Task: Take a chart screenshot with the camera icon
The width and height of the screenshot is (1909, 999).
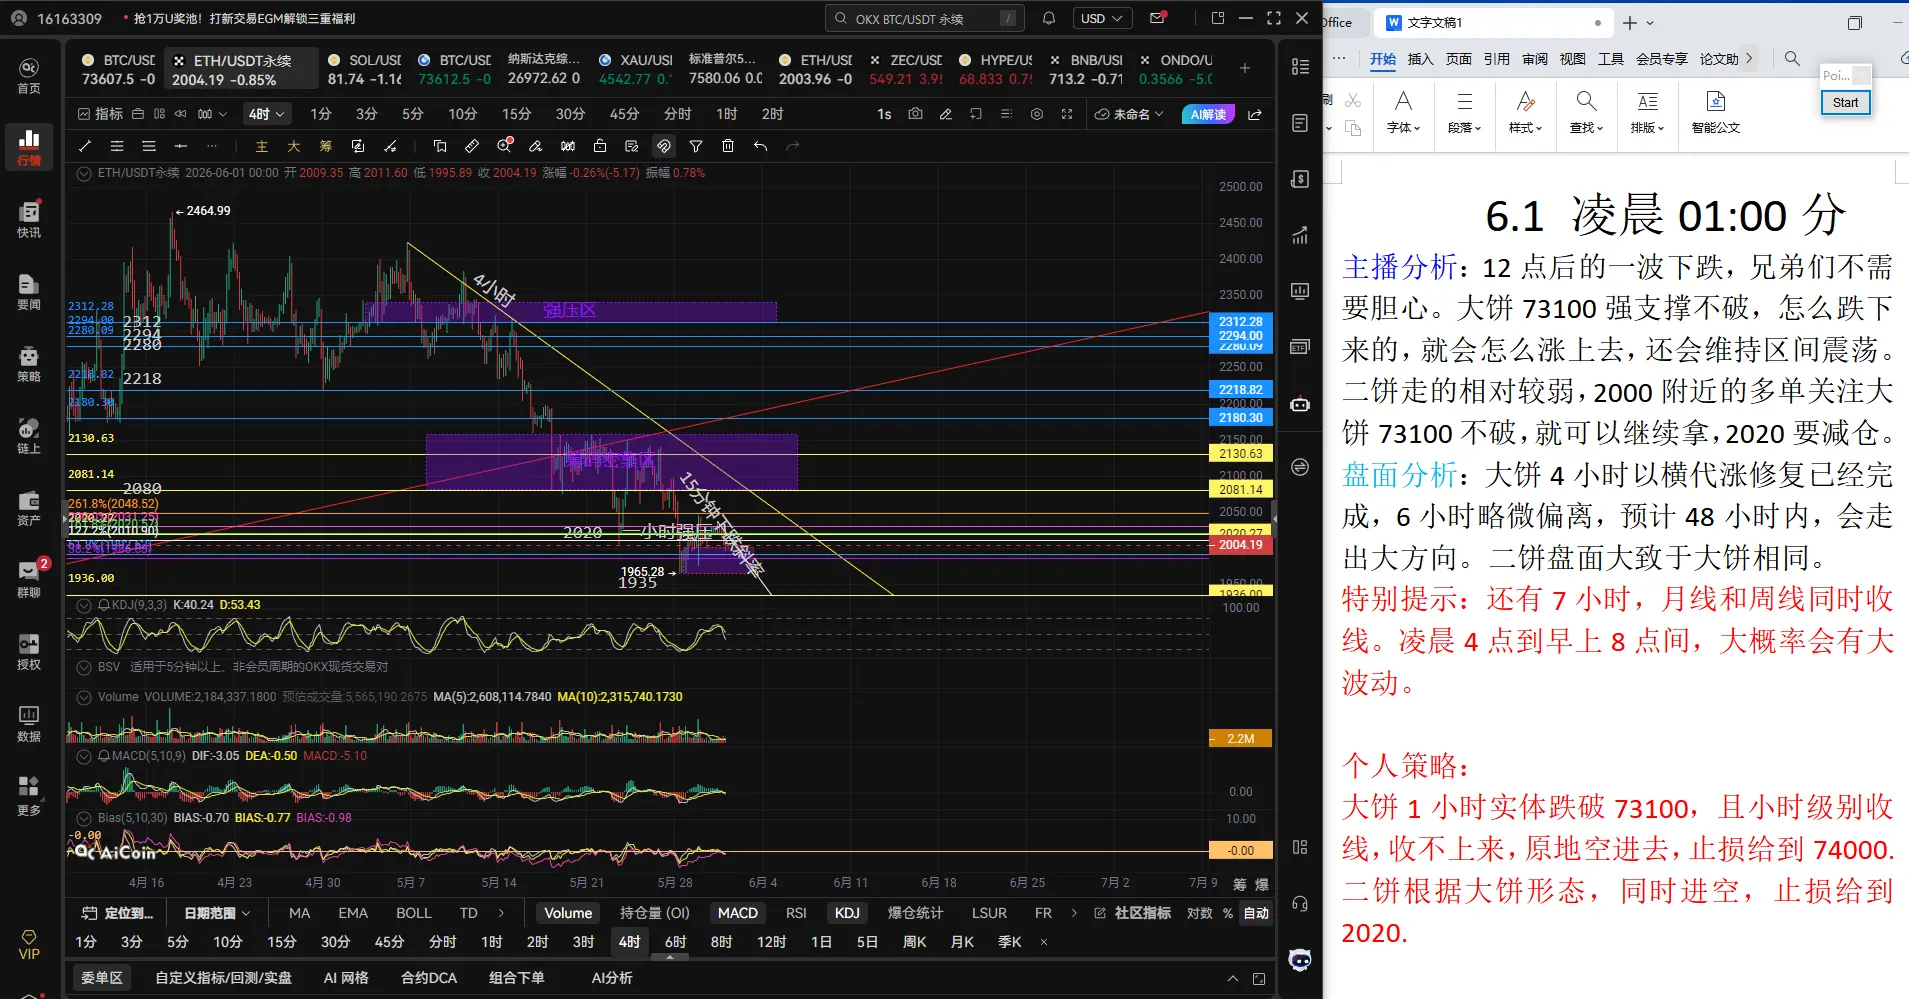Action: pos(915,114)
